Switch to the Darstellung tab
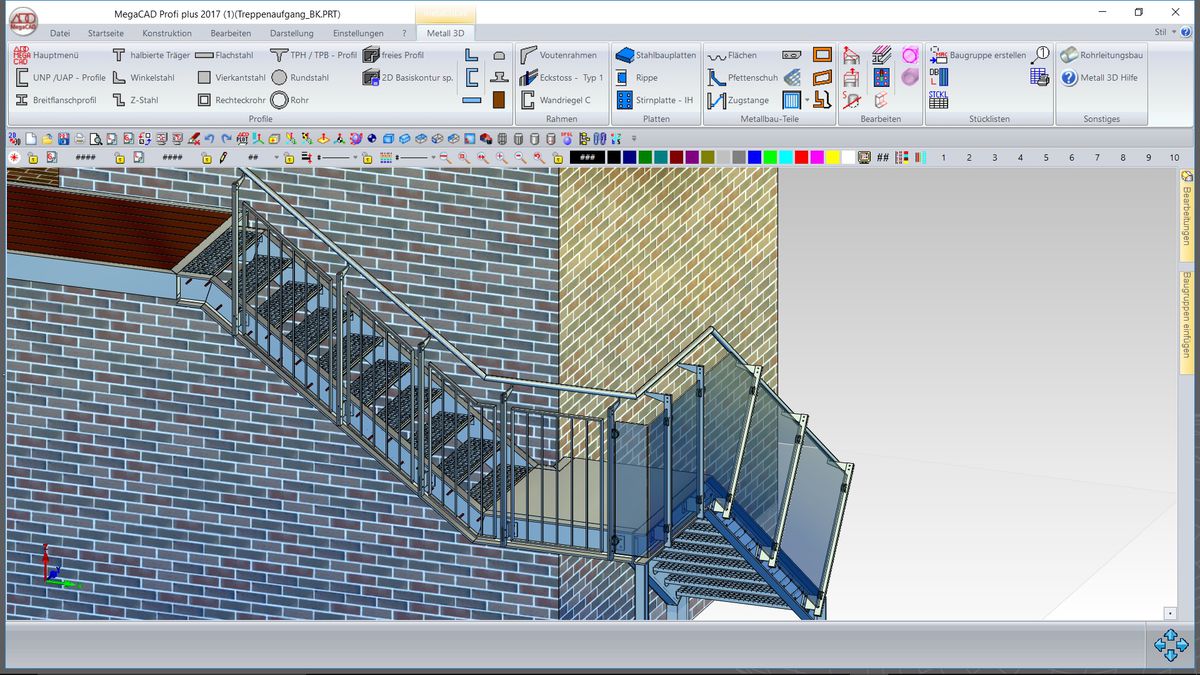The height and width of the screenshot is (675, 1200). click(x=291, y=33)
